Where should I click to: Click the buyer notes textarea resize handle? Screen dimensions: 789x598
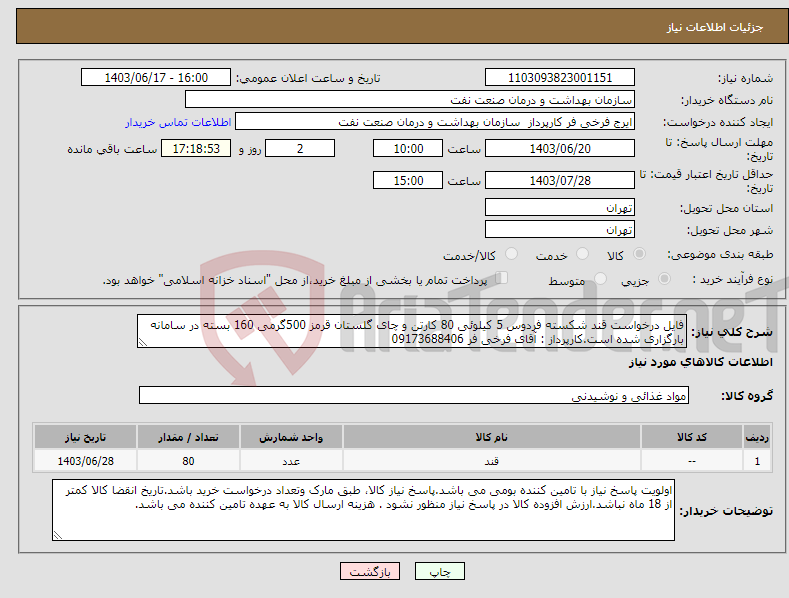click(58, 535)
